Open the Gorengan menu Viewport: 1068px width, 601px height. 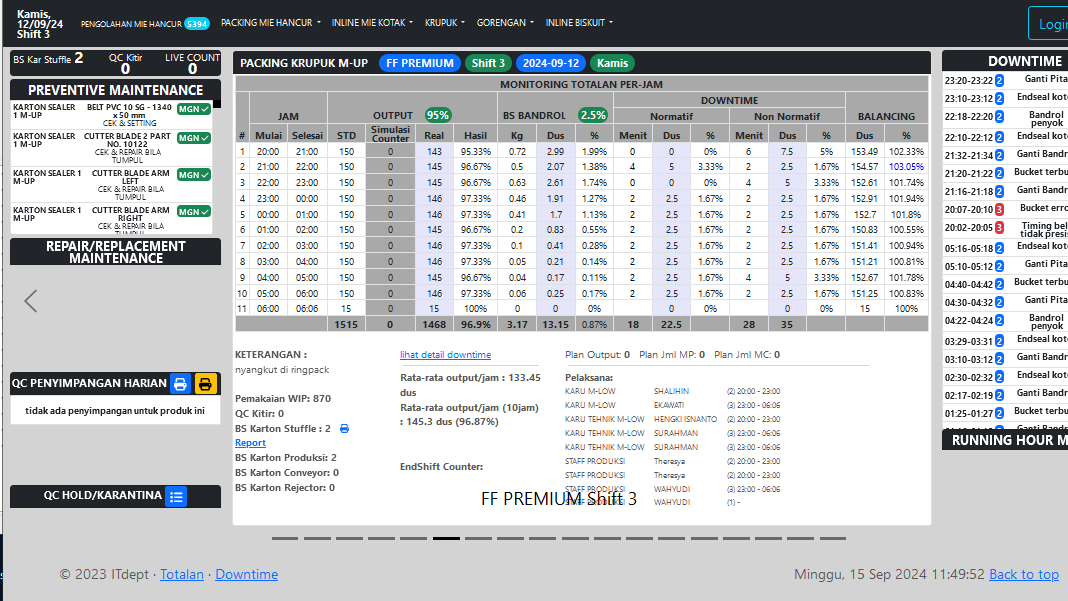click(x=505, y=22)
